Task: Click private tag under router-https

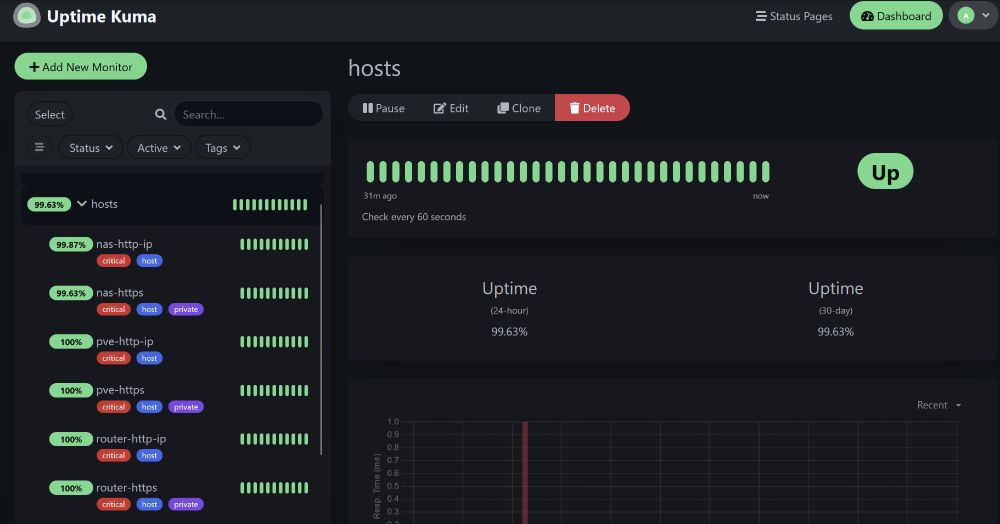Action: coord(186,504)
